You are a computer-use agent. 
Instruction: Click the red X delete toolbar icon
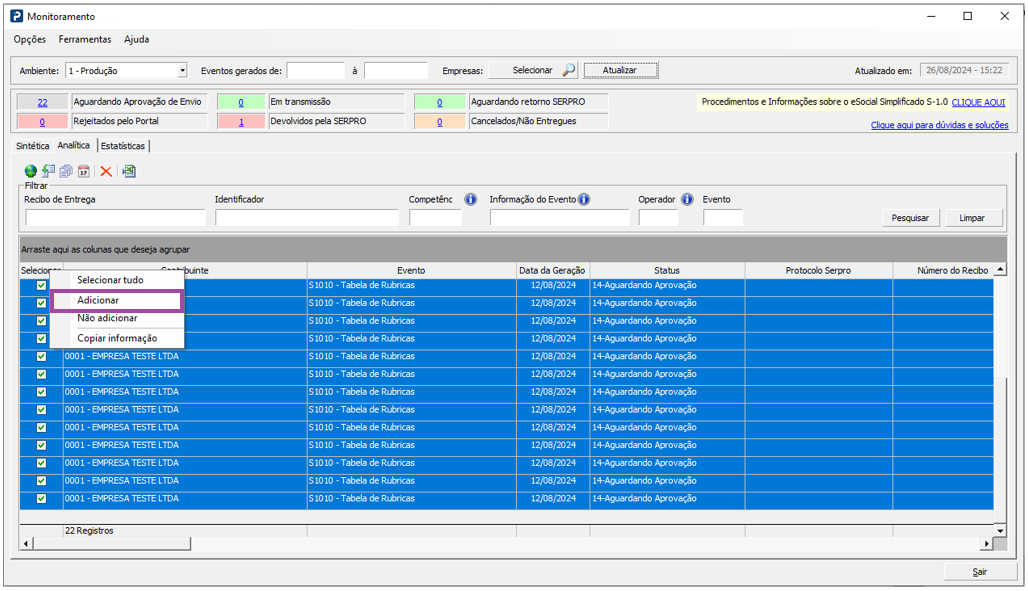pos(106,171)
